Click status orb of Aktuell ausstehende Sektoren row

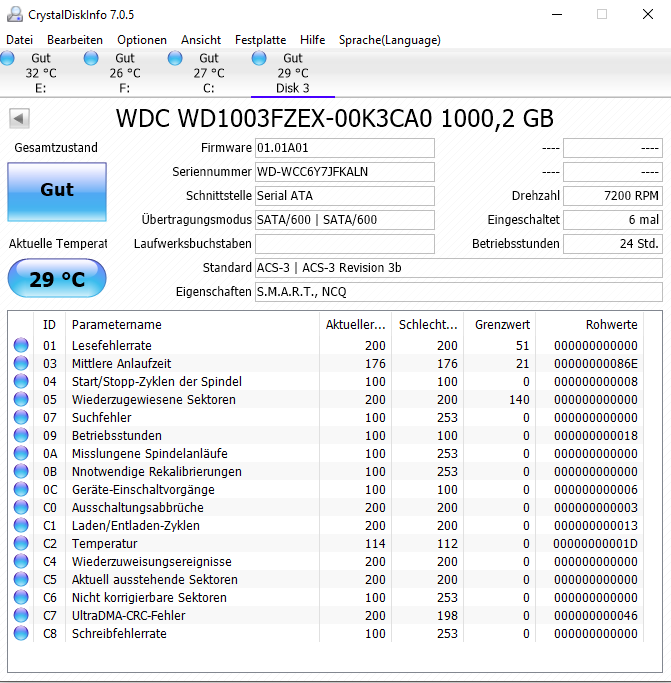pos(21,579)
